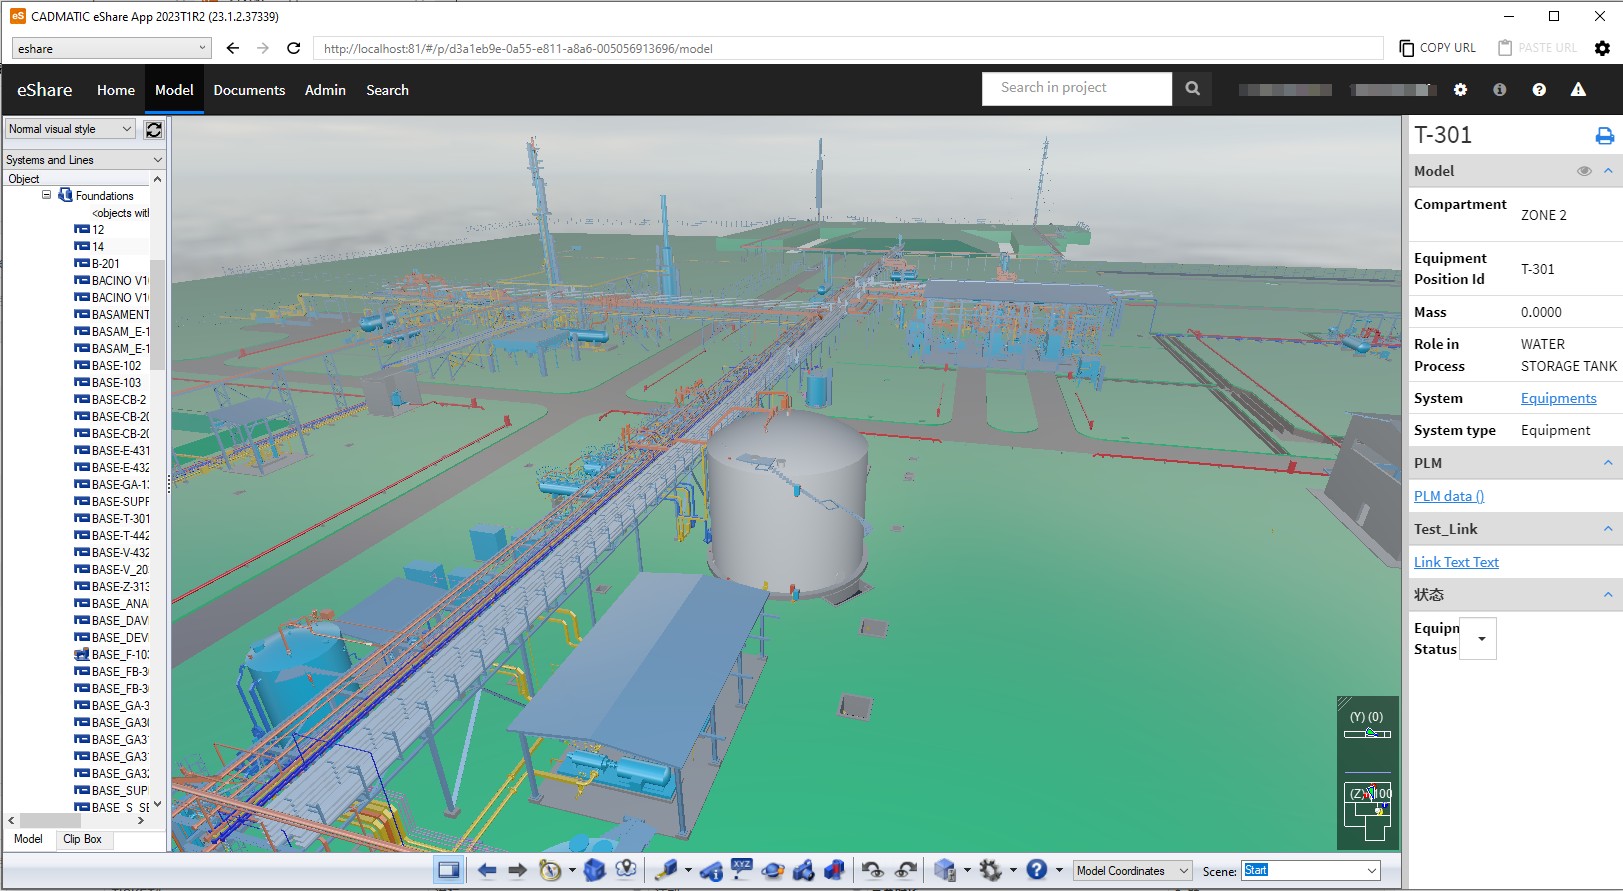Viewport: 1623px width, 891px height.
Task: Select BASE-102 in the object tree
Action: (x=108, y=366)
